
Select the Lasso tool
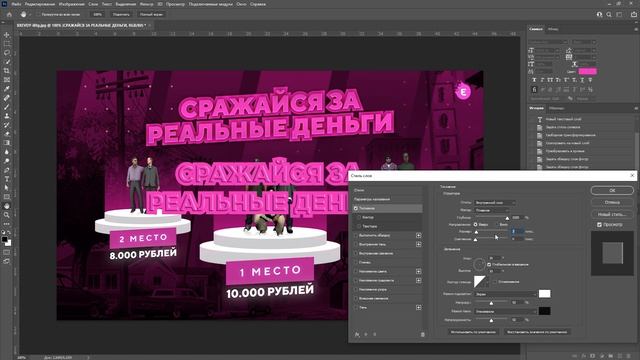point(7,53)
